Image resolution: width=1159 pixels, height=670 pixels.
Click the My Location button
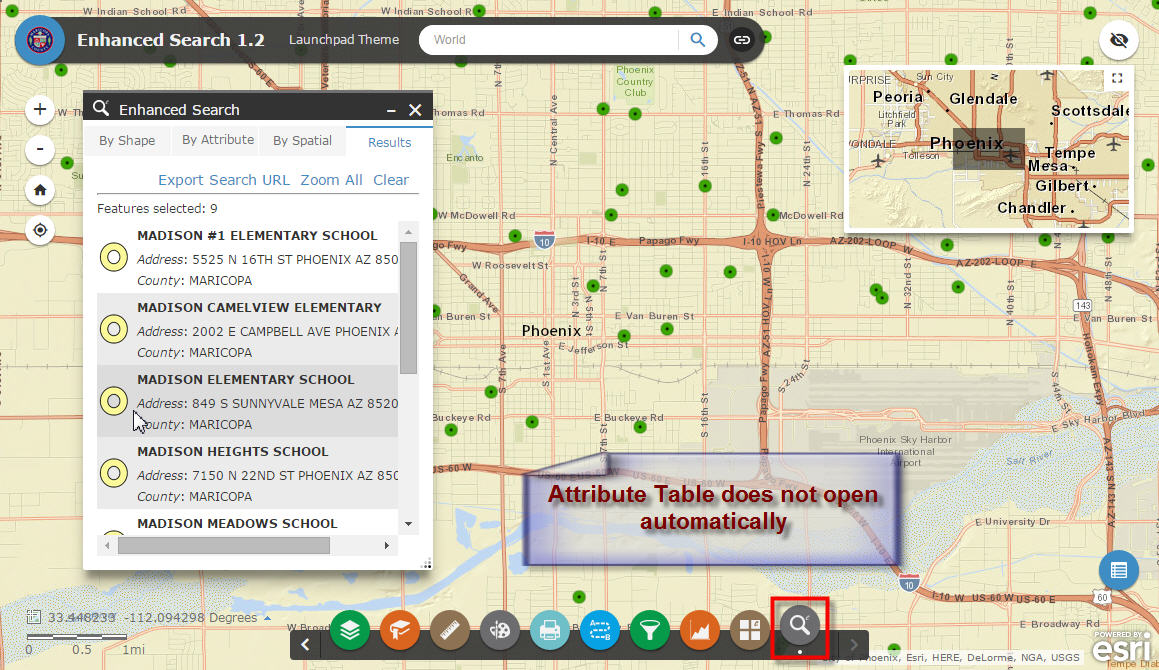(40, 231)
